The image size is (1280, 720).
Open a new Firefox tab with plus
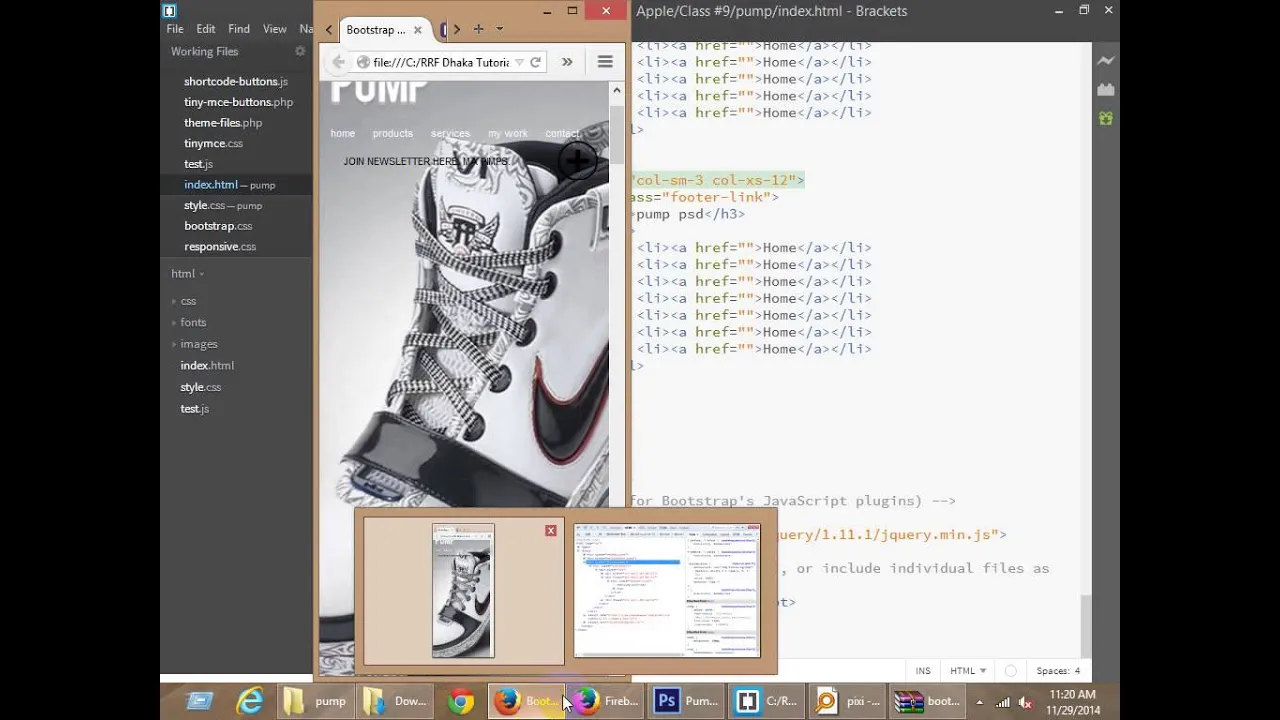[x=478, y=29]
